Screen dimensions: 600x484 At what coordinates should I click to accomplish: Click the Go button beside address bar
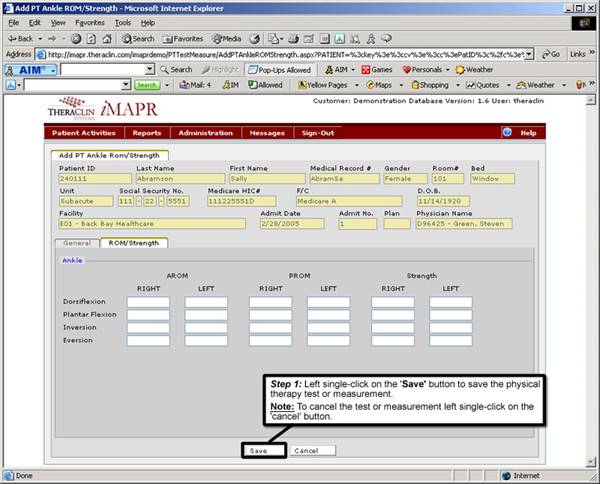(x=551, y=54)
